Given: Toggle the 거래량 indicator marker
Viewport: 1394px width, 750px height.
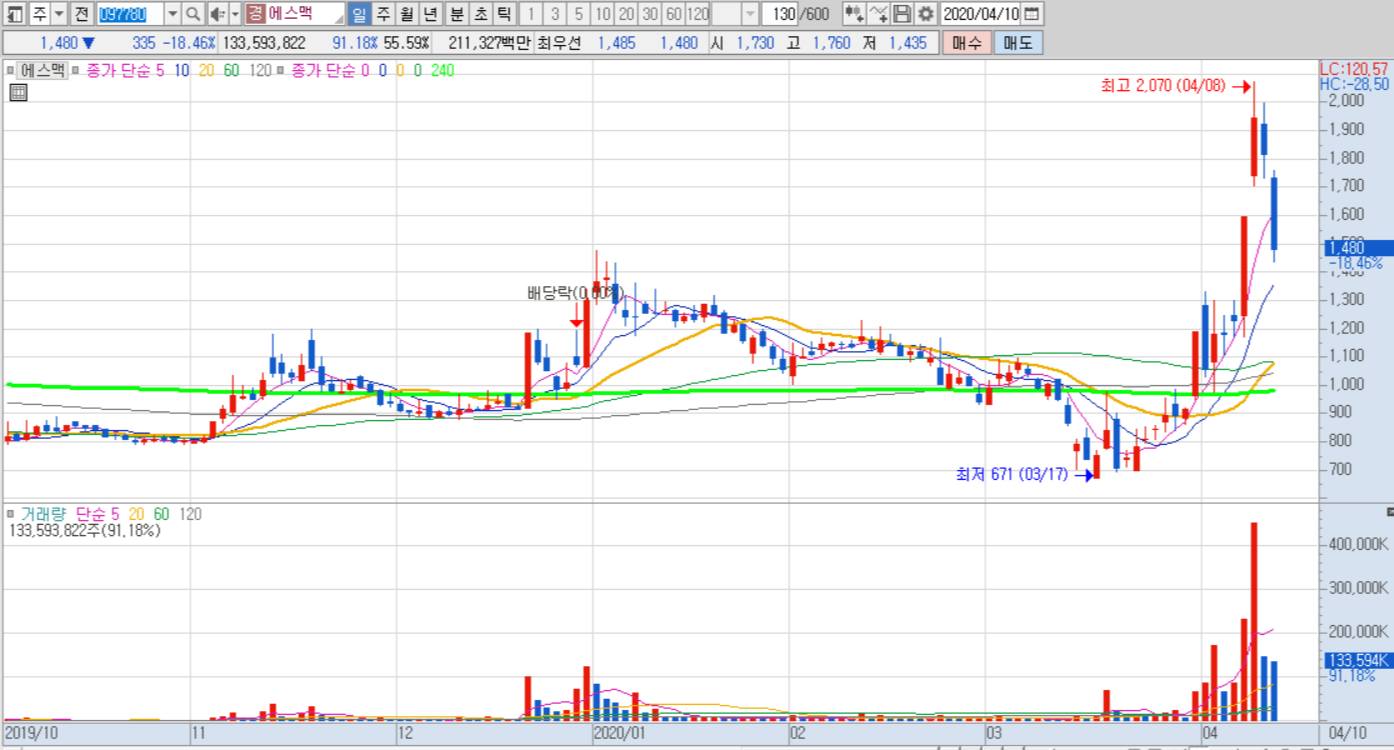Looking at the screenshot, I should (12, 514).
